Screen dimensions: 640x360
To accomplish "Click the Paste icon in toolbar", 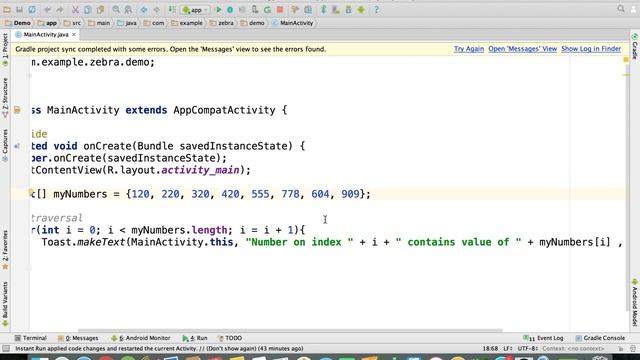I will [x=100, y=9].
